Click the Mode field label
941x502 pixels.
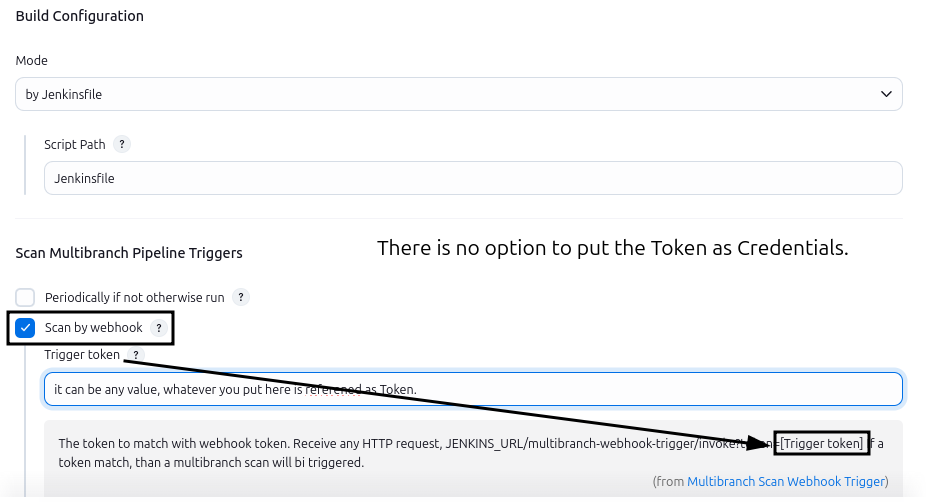32,61
